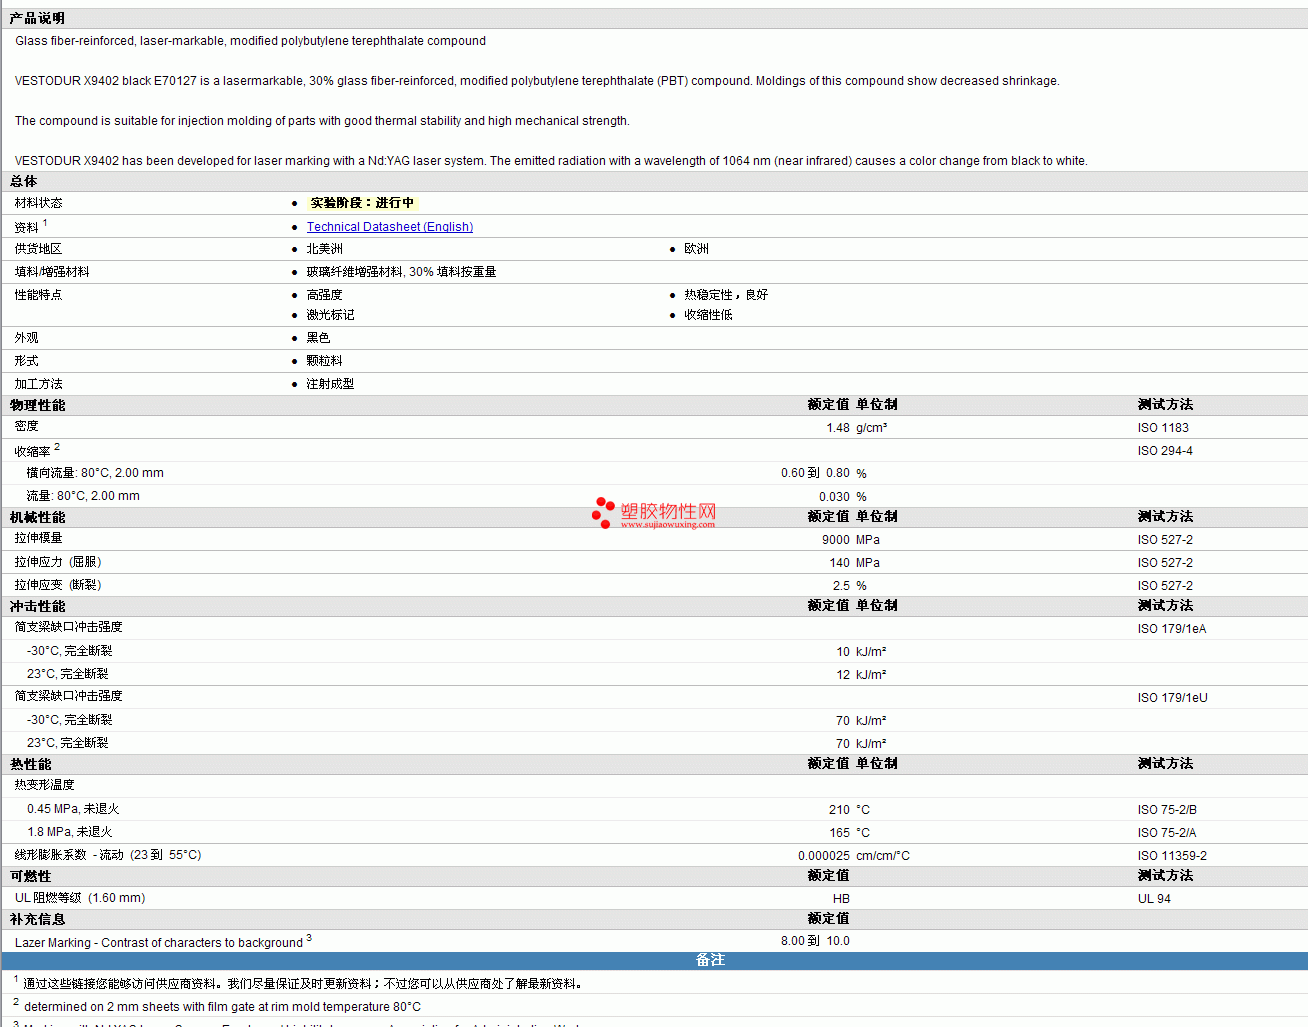Click the HB flammability rating value
Image resolution: width=1308 pixels, height=1027 pixels.
pos(841,899)
